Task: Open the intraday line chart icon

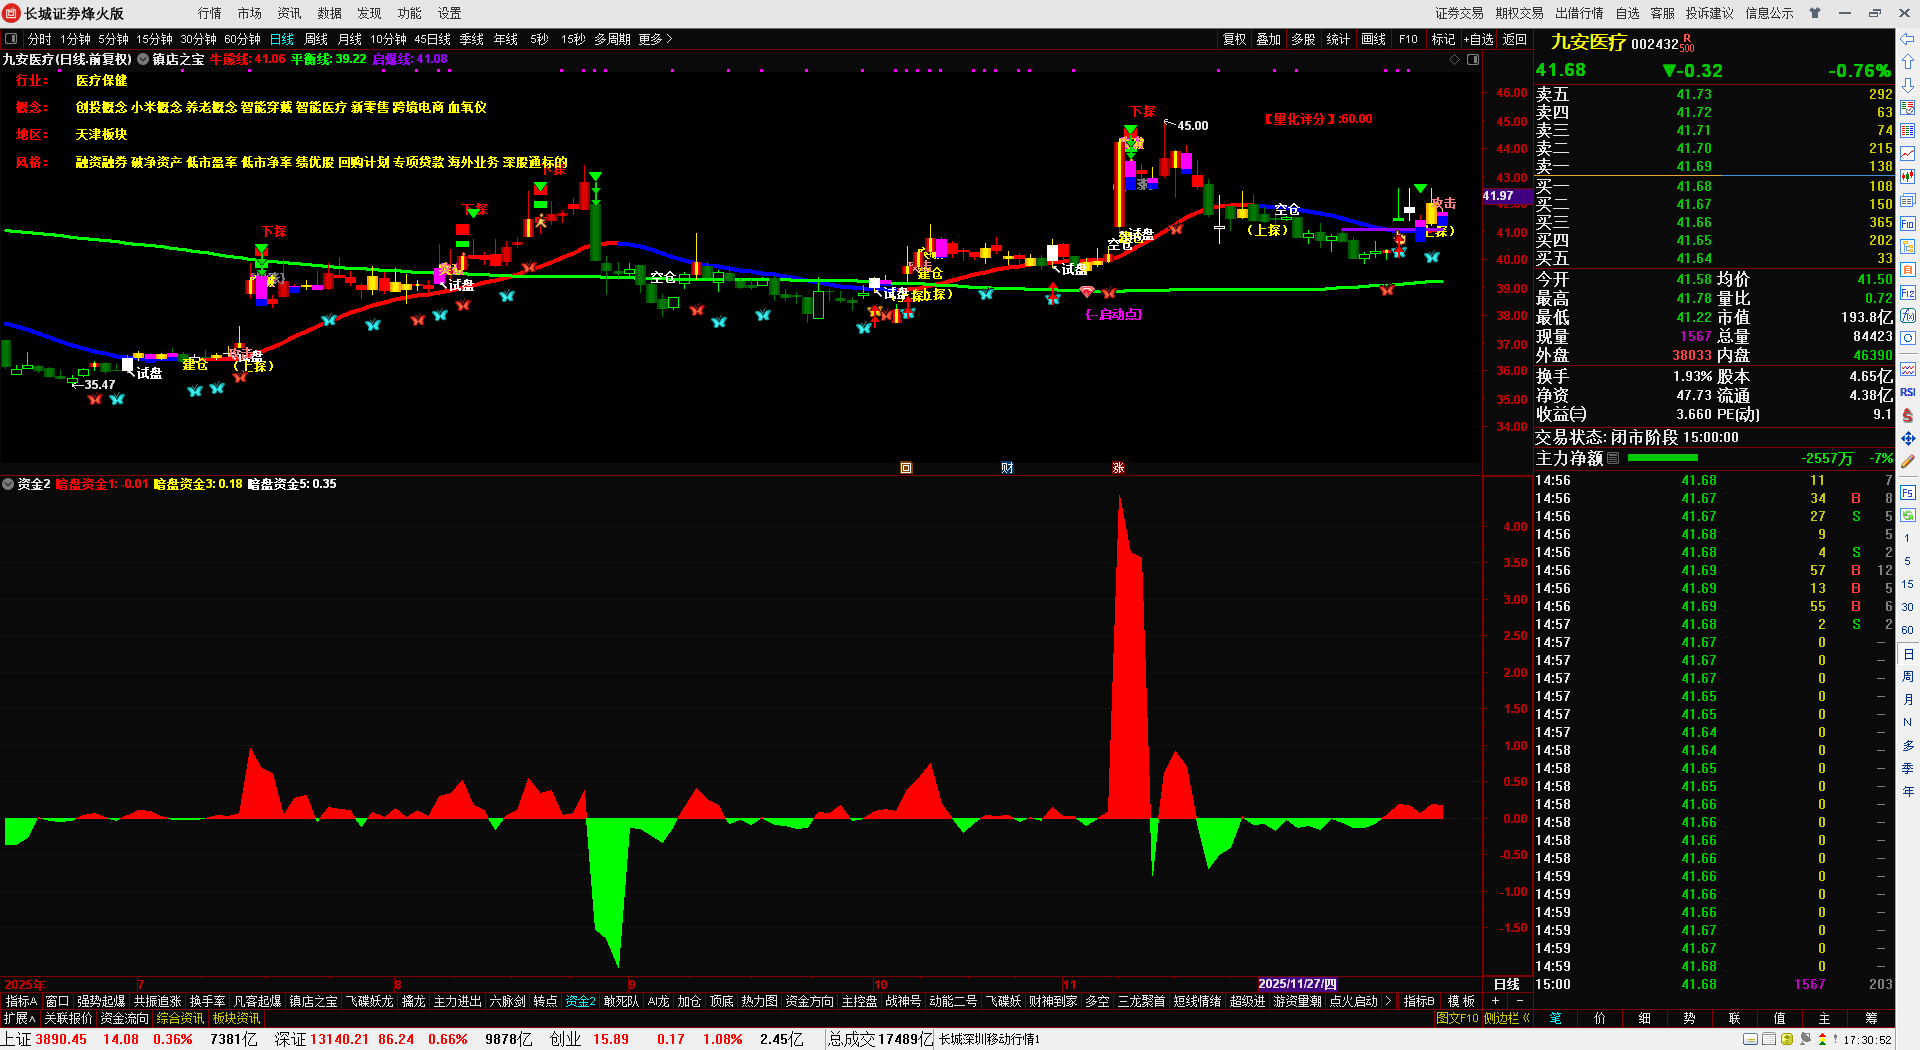Action: [1908, 154]
